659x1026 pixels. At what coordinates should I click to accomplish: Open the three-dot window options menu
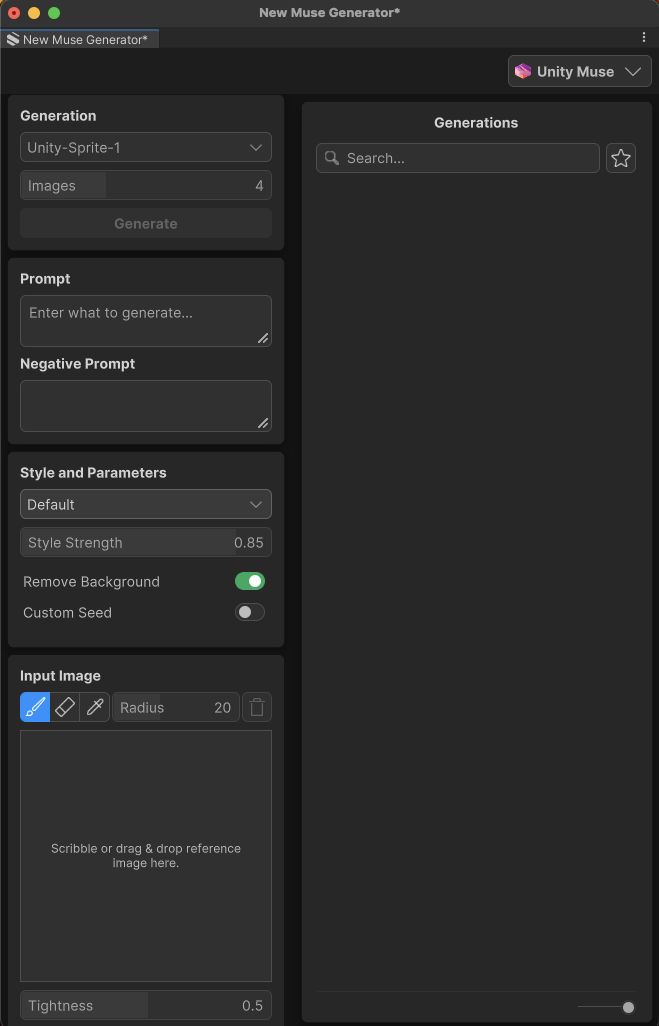point(644,37)
